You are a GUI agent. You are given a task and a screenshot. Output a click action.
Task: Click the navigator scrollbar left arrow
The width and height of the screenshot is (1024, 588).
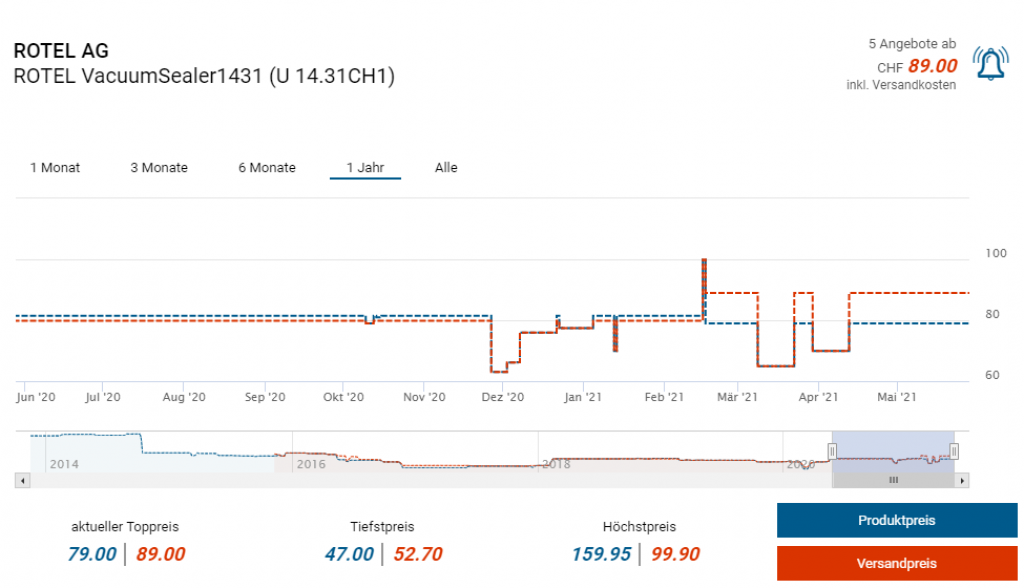click(21, 481)
